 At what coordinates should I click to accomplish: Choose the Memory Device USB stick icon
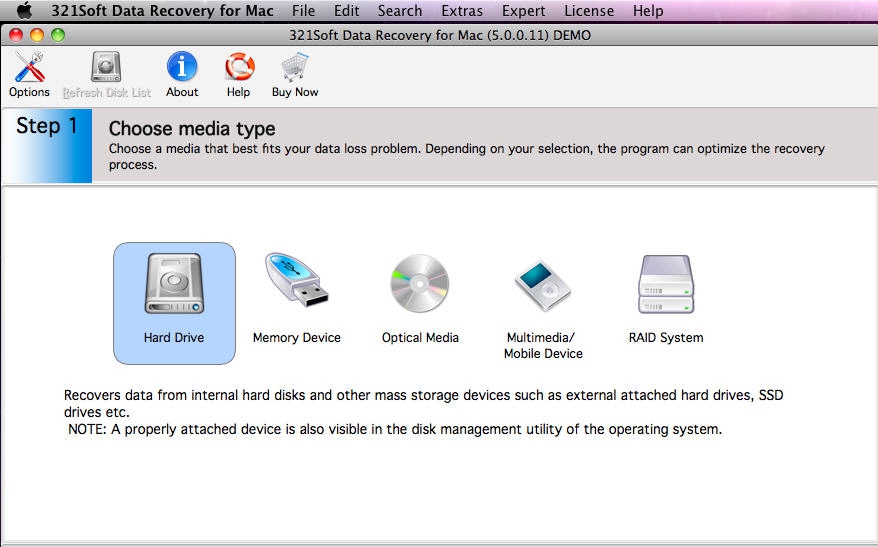(x=297, y=280)
